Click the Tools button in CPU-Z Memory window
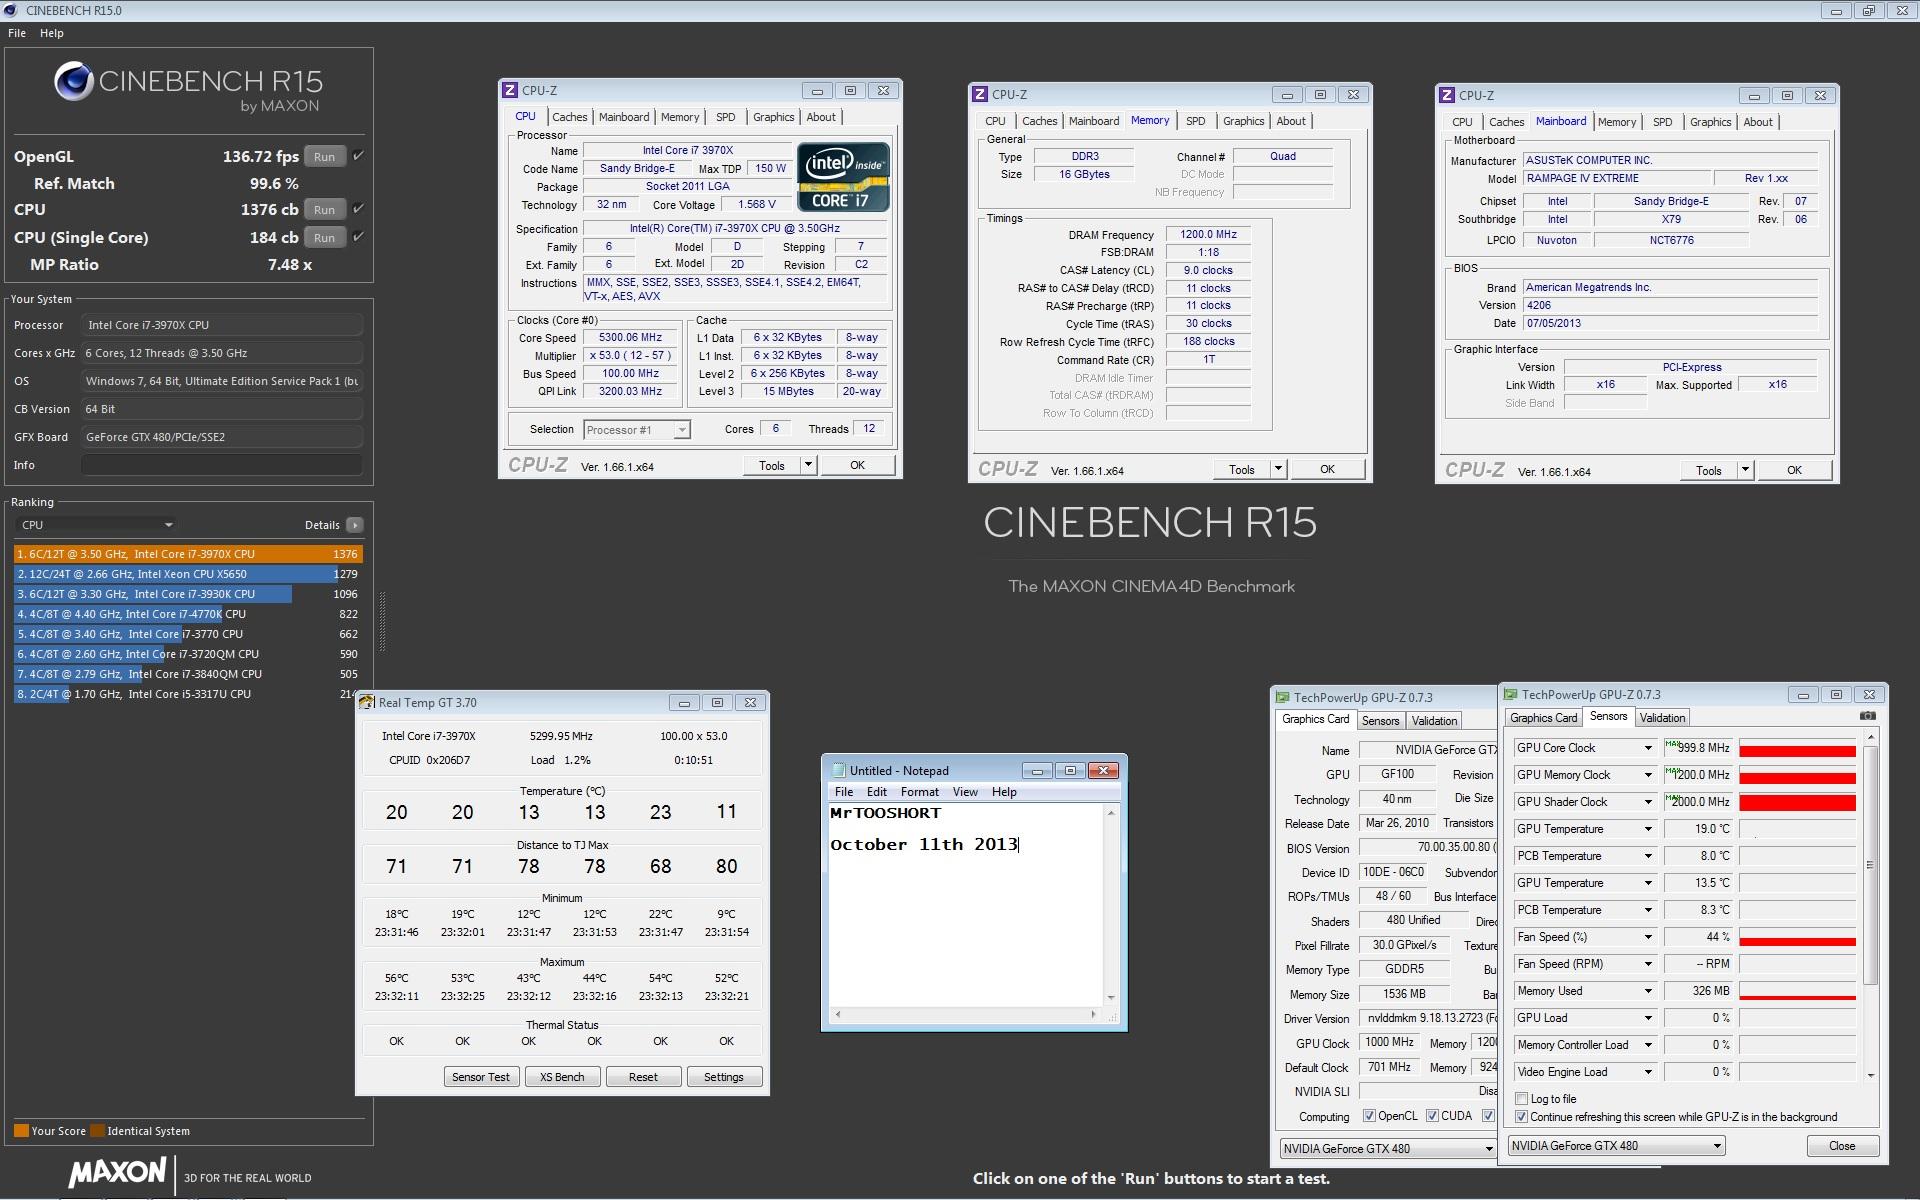This screenshot has height=1200, width=1920. tap(1241, 469)
